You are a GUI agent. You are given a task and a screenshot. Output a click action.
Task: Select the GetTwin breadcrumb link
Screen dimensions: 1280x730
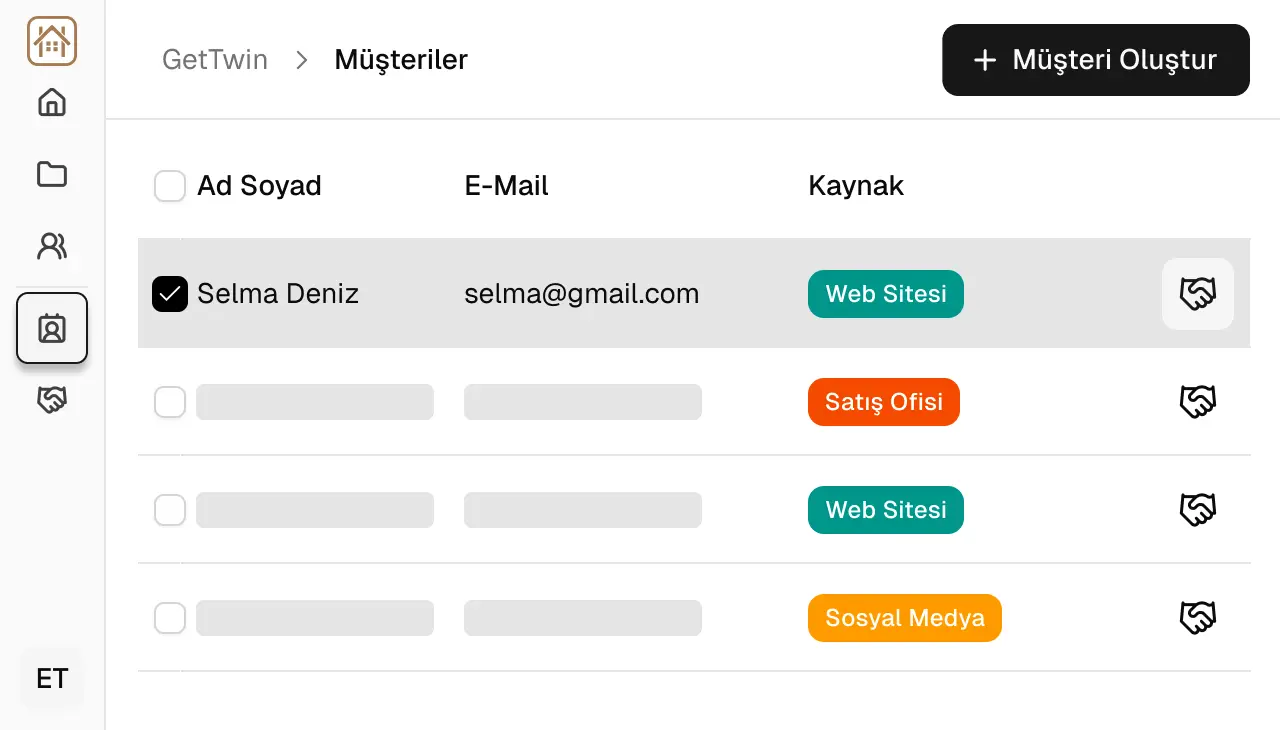[215, 60]
